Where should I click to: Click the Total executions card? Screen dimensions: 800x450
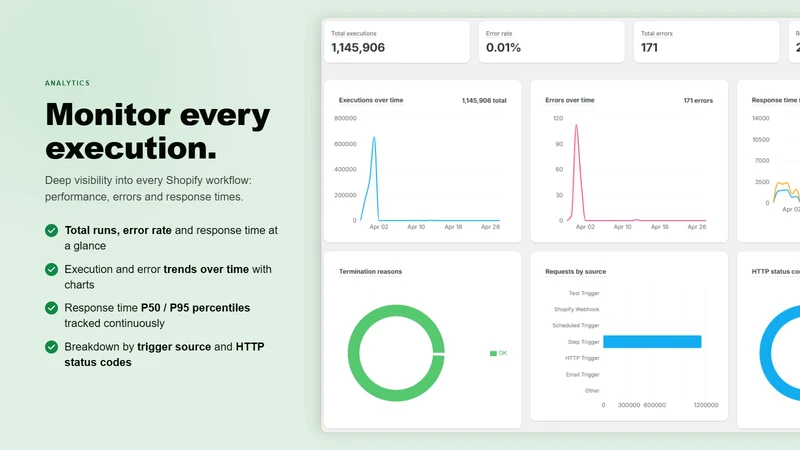pyautogui.click(x=396, y=42)
